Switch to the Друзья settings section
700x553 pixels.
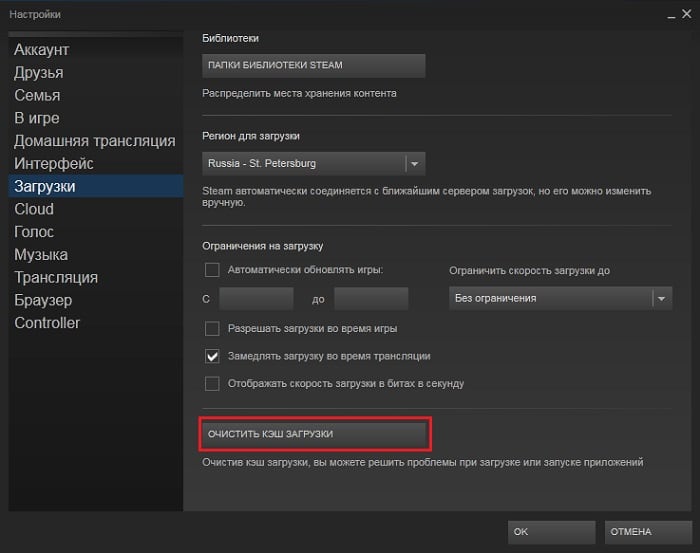[x=39, y=73]
